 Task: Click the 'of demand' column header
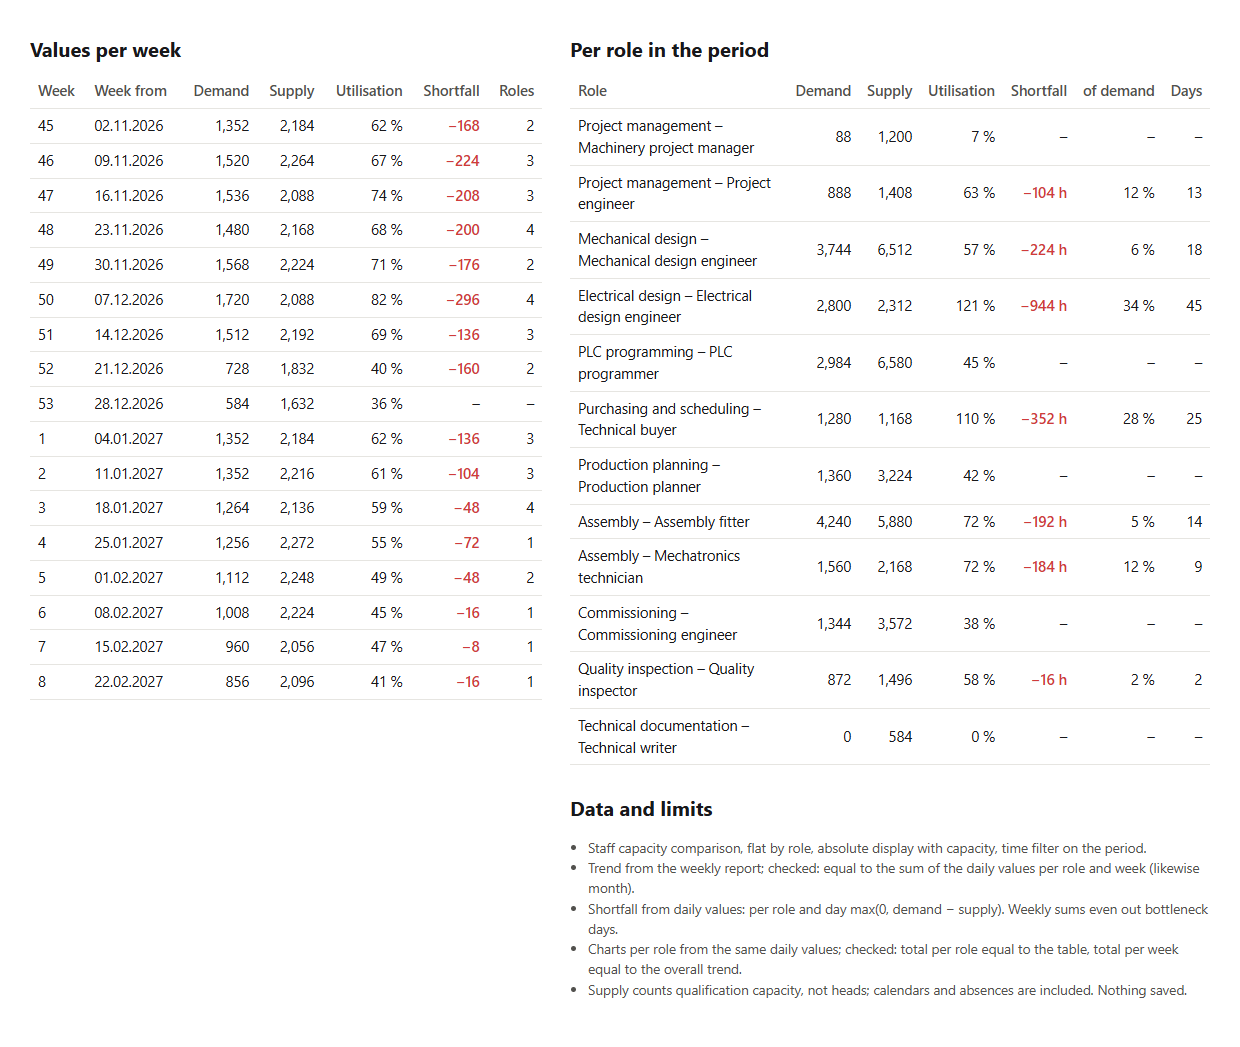[1118, 91]
